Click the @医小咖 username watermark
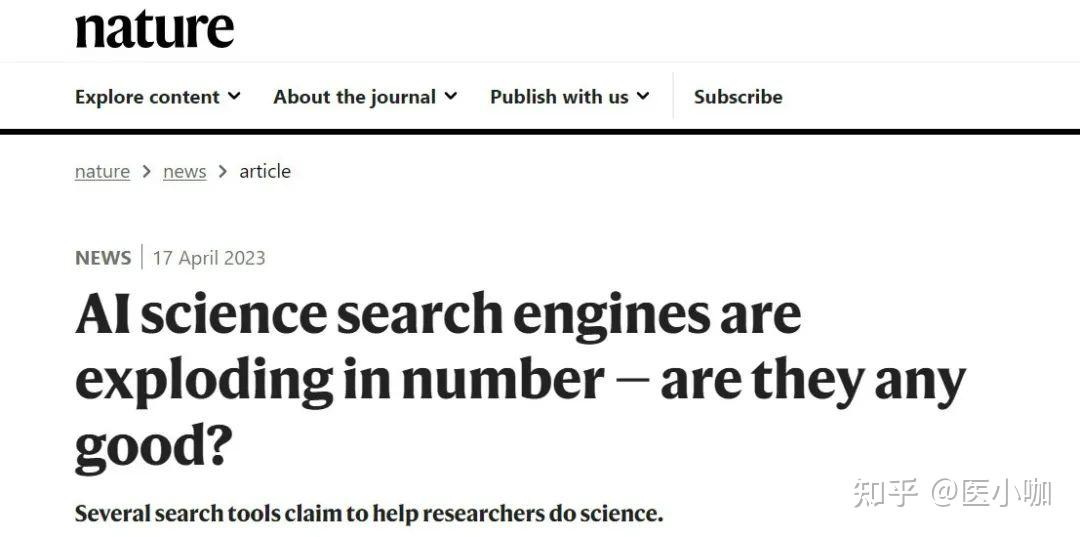 [x=992, y=493]
